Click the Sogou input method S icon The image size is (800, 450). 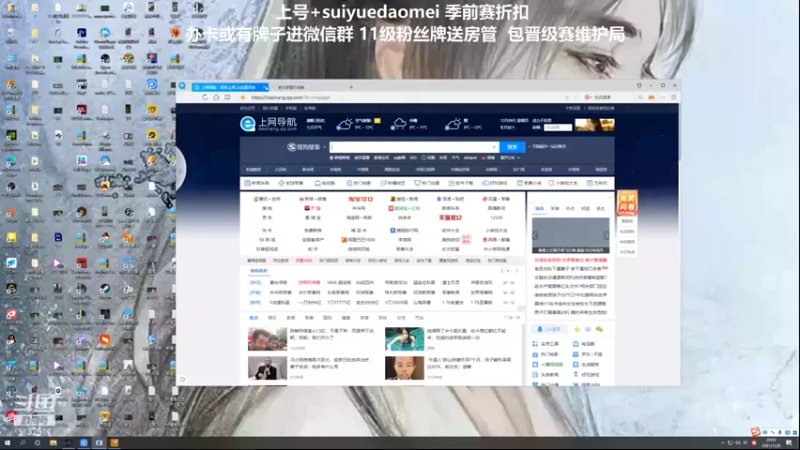click(756, 432)
